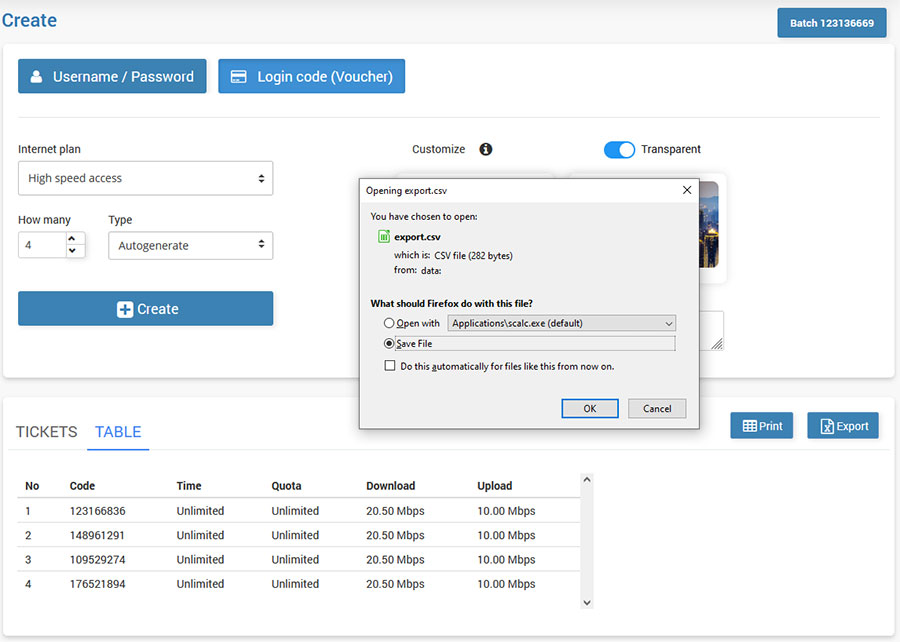Click the Time column header

pyautogui.click(x=189, y=486)
